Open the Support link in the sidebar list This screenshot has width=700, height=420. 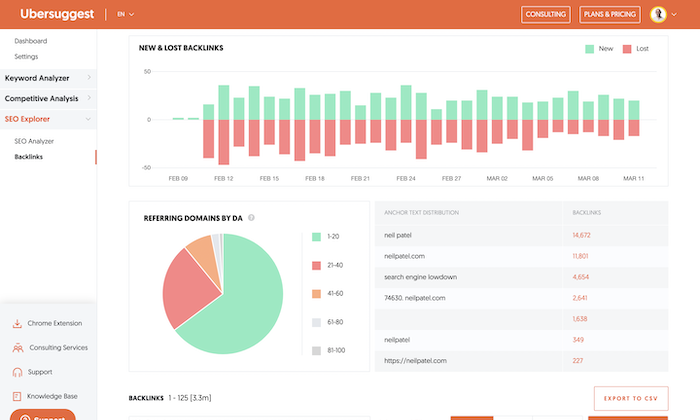40,372
